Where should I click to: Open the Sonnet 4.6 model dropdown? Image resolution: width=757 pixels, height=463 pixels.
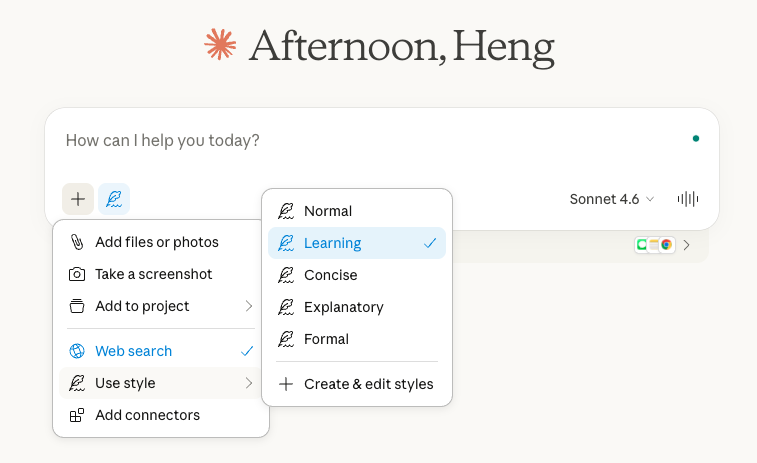612,199
